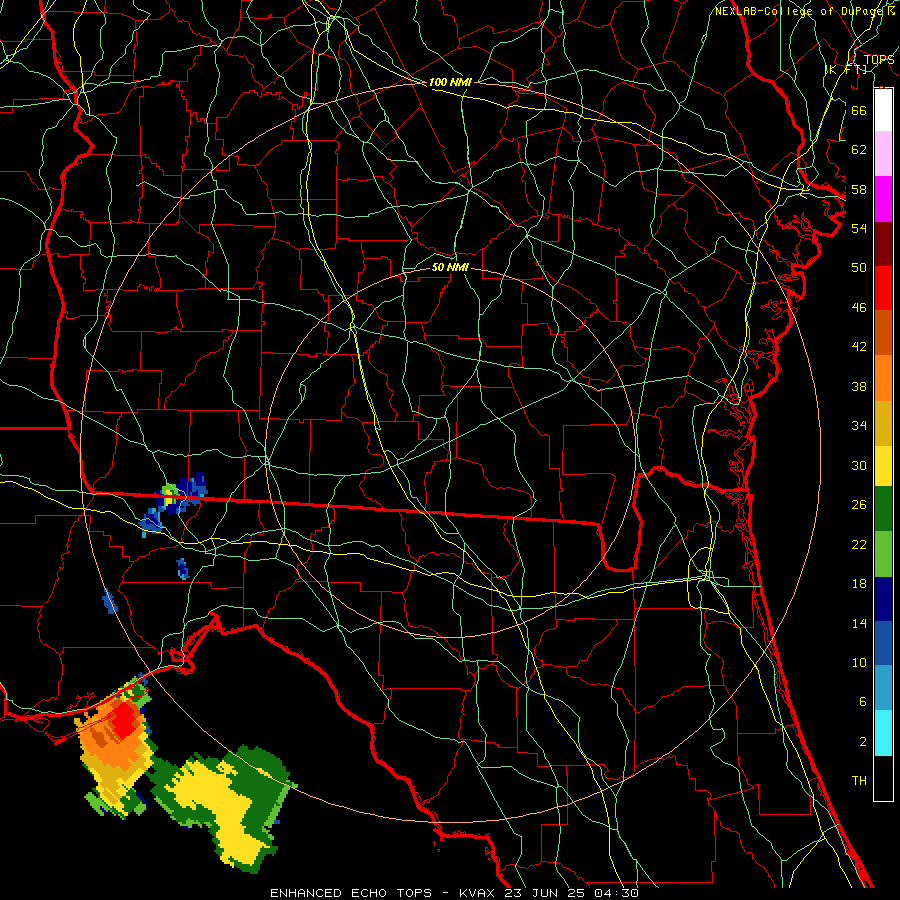Click the legend value "22"
The height and width of the screenshot is (900, 900).
point(859,544)
